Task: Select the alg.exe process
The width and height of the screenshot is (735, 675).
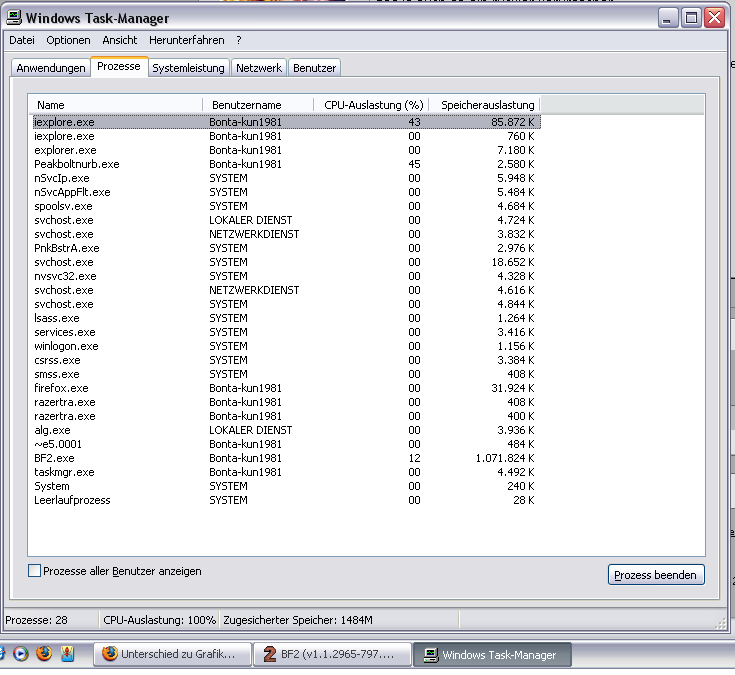Action: tap(286, 430)
